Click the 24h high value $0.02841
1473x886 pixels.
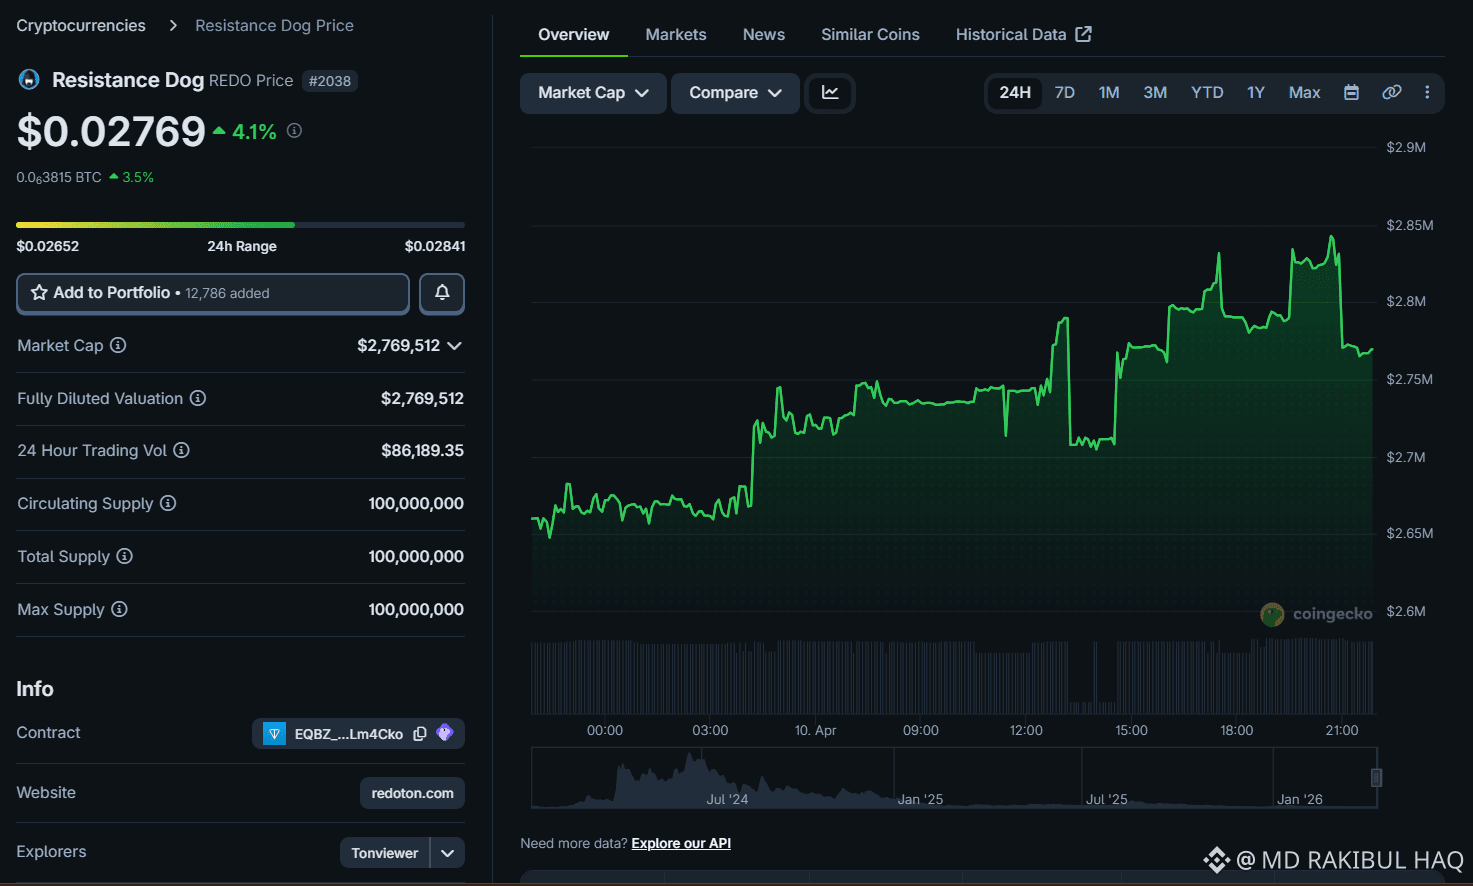[x=435, y=246]
